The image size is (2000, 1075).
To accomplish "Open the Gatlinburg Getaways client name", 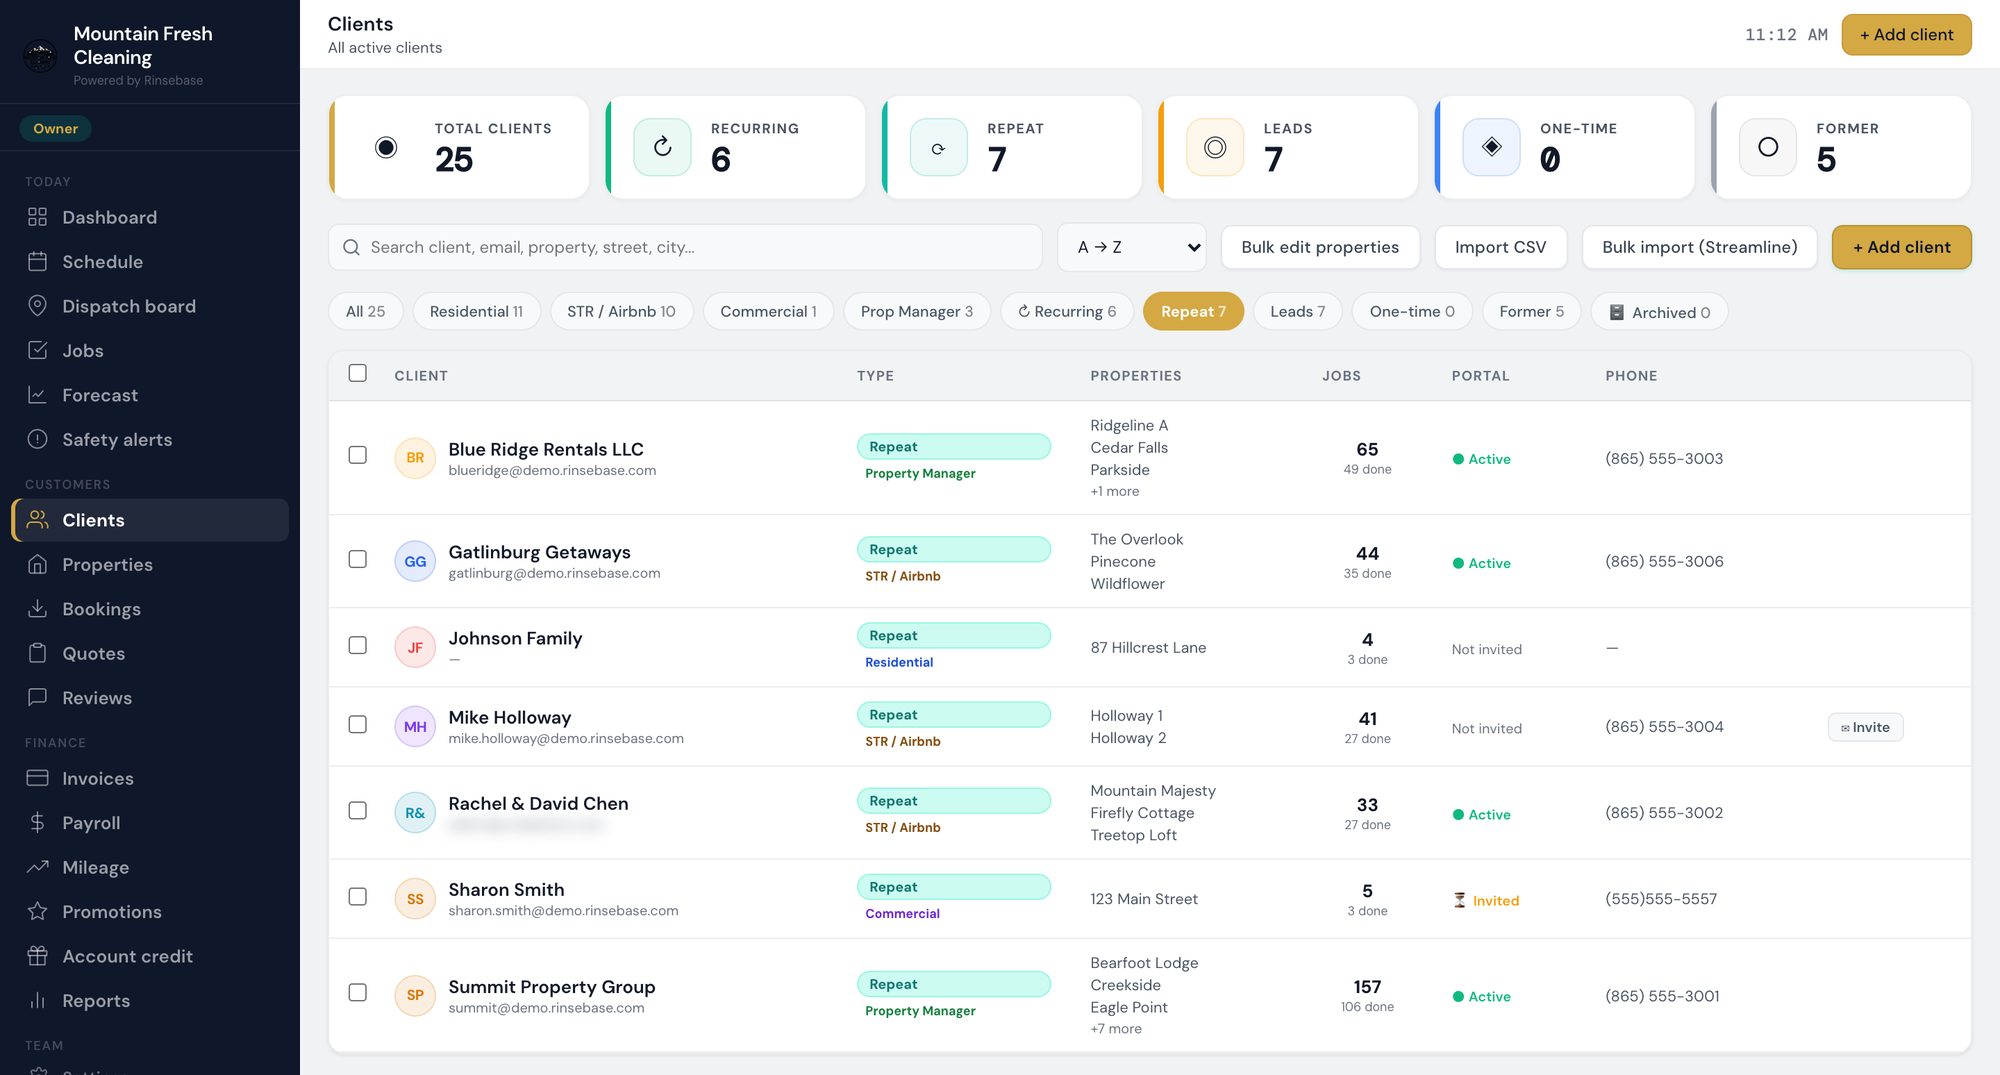I will [x=539, y=551].
